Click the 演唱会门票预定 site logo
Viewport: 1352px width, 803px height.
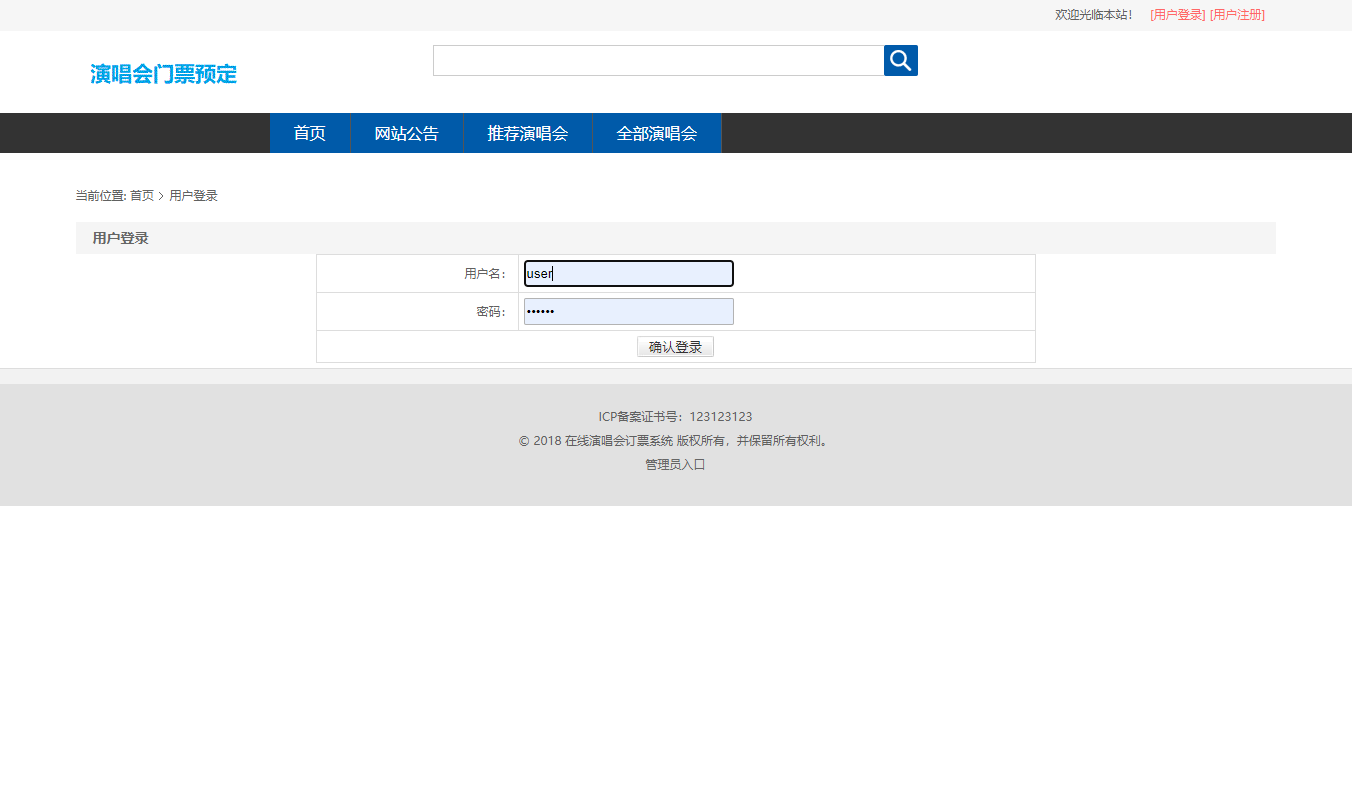click(163, 74)
